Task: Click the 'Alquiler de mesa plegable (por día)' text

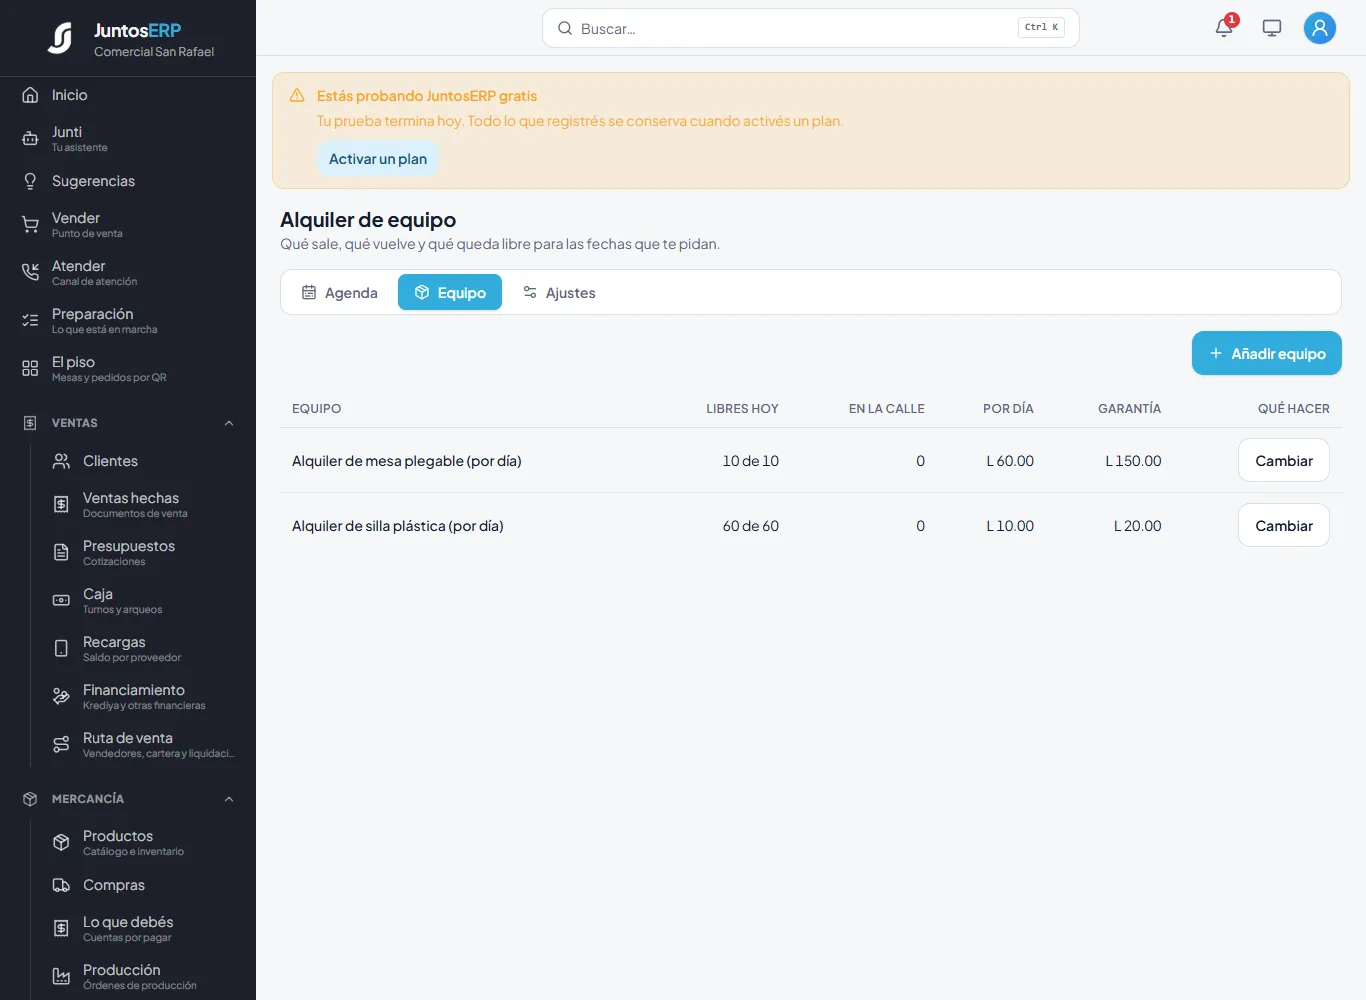Action: (407, 461)
